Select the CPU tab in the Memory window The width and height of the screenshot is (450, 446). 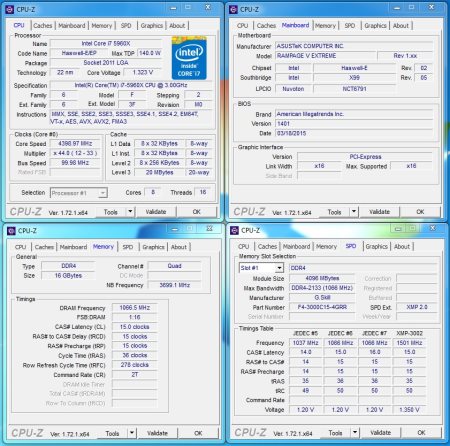[x=20, y=247]
